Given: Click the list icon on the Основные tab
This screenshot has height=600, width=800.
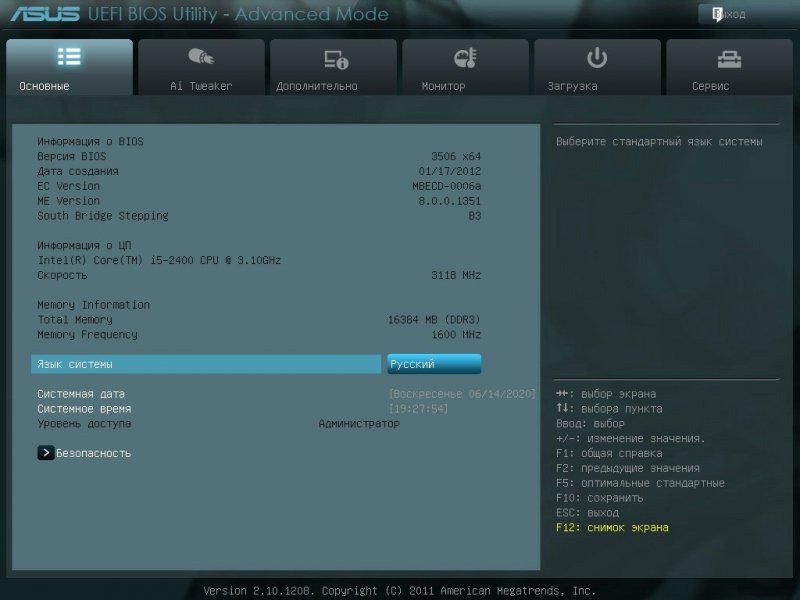Looking at the screenshot, I should (x=69, y=57).
